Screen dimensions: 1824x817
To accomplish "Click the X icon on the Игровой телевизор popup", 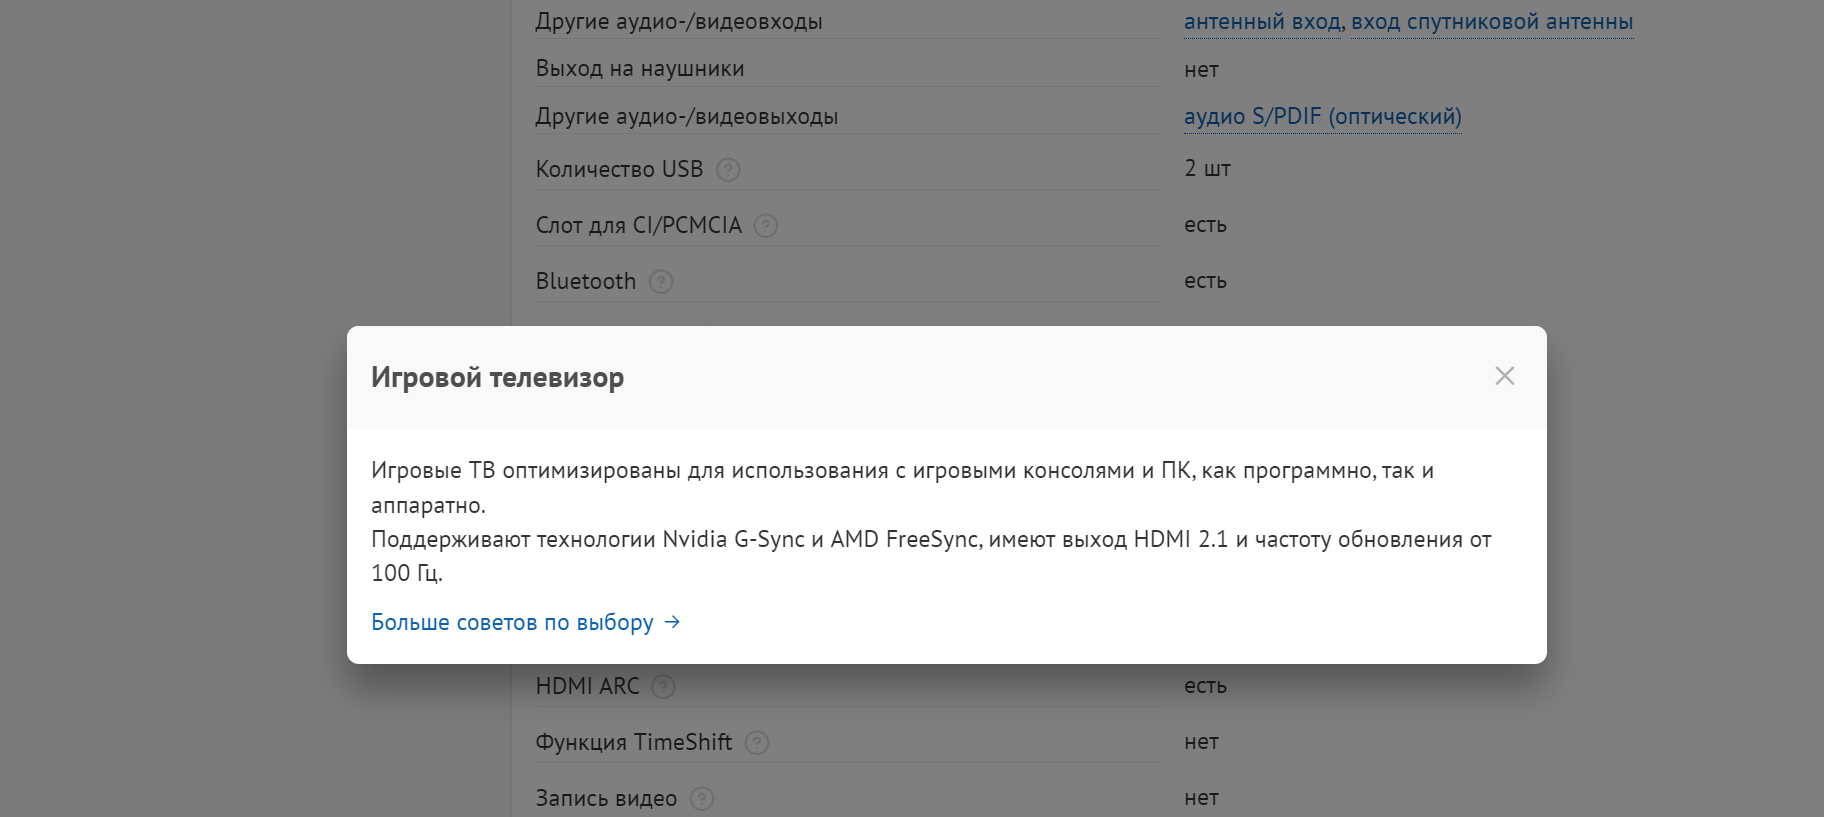I will [1505, 376].
